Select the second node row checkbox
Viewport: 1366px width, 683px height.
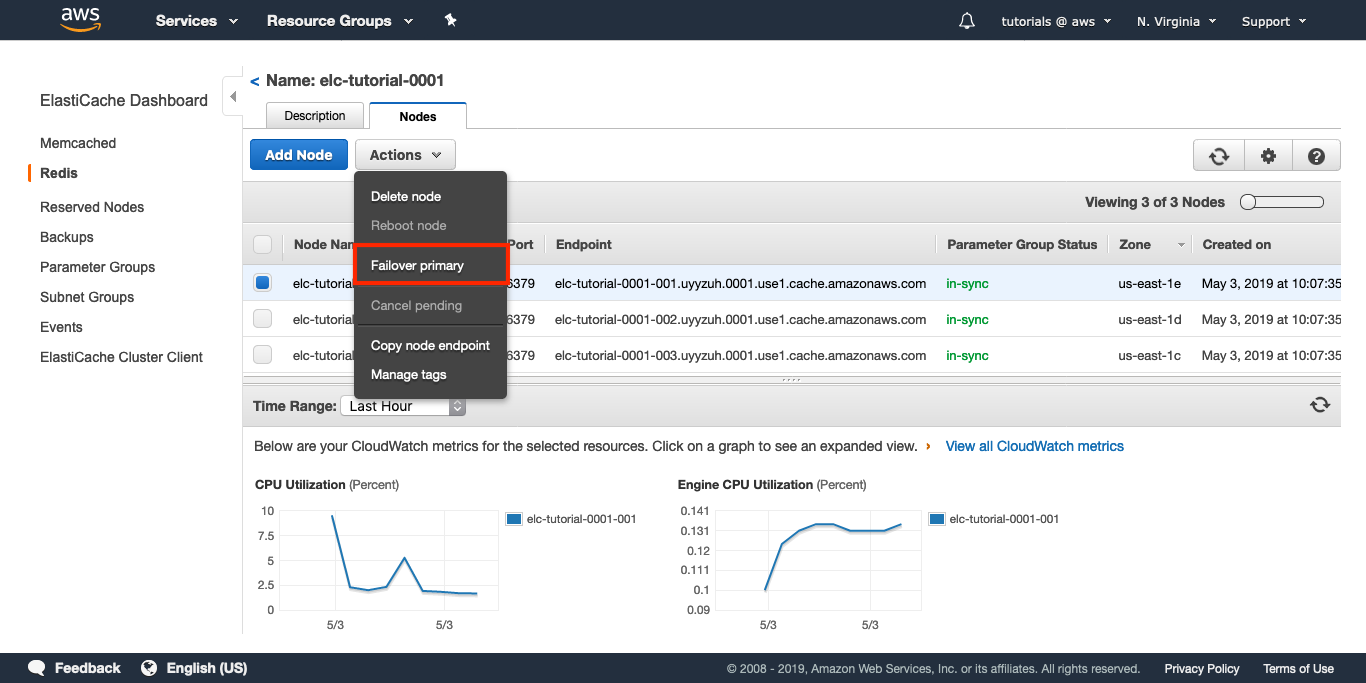262,319
